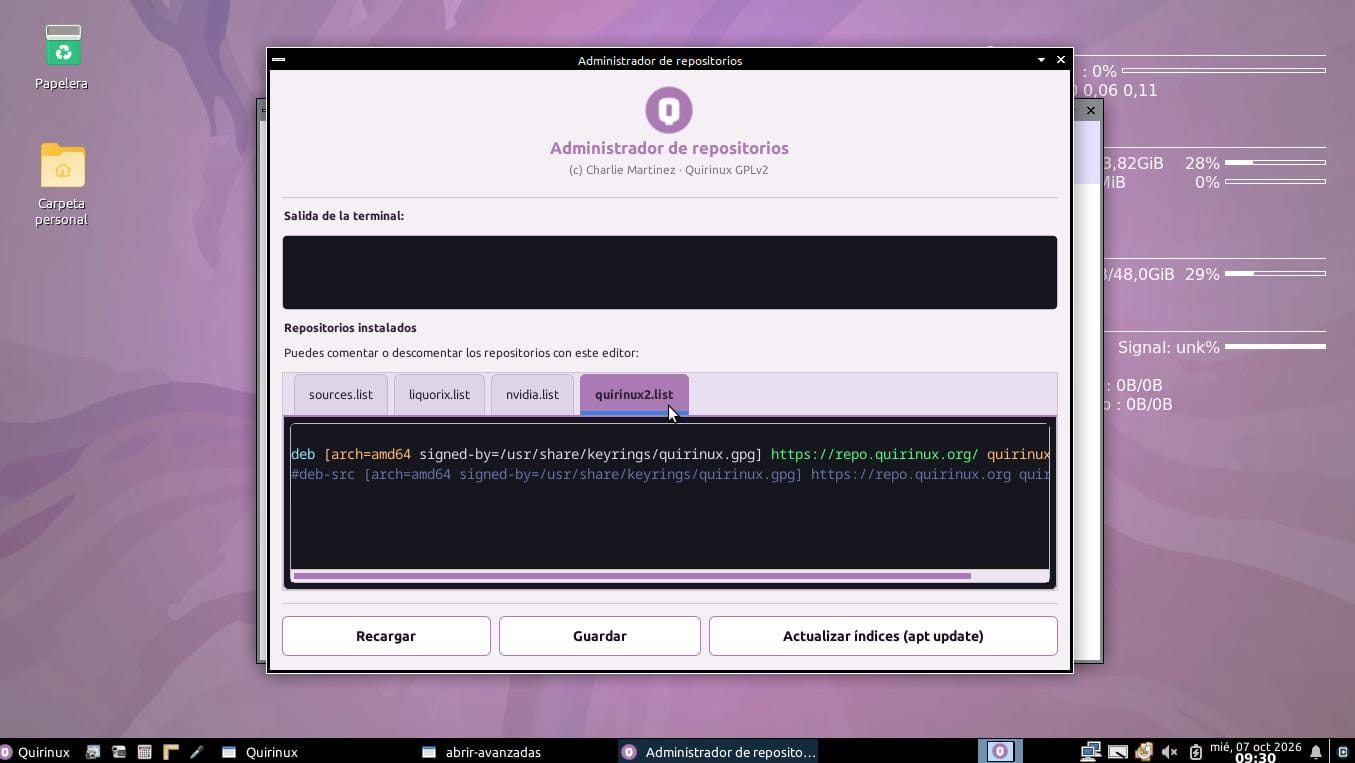Viewport: 1355px width, 763px height.
Task: Switch to the liquorix.list tab
Action: [x=439, y=395]
